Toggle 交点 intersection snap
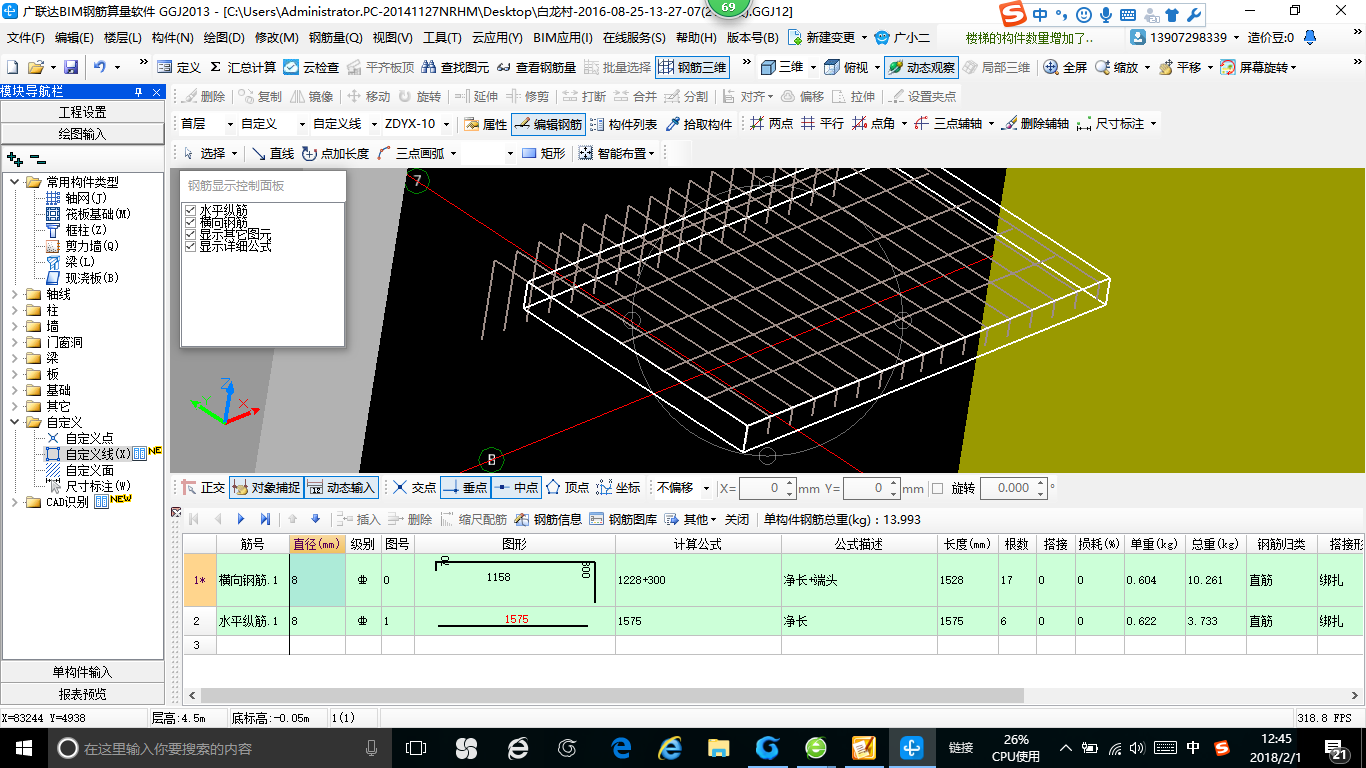Screen dimensions: 1366x768 (414, 487)
